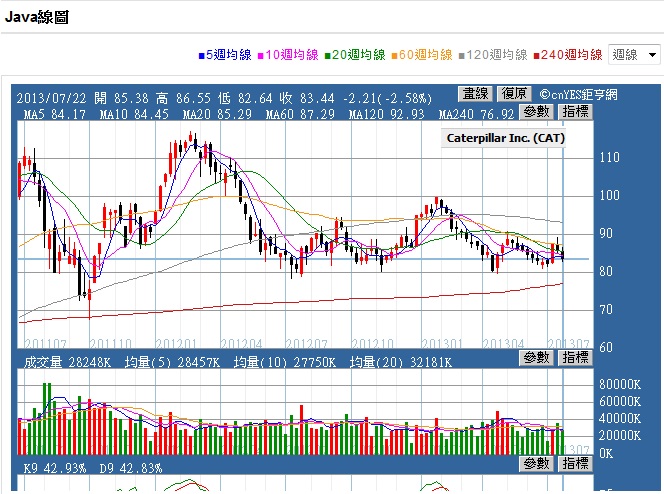Click the MA60 87.29 value
Viewport: 664px width, 494px height.
pos(300,114)
